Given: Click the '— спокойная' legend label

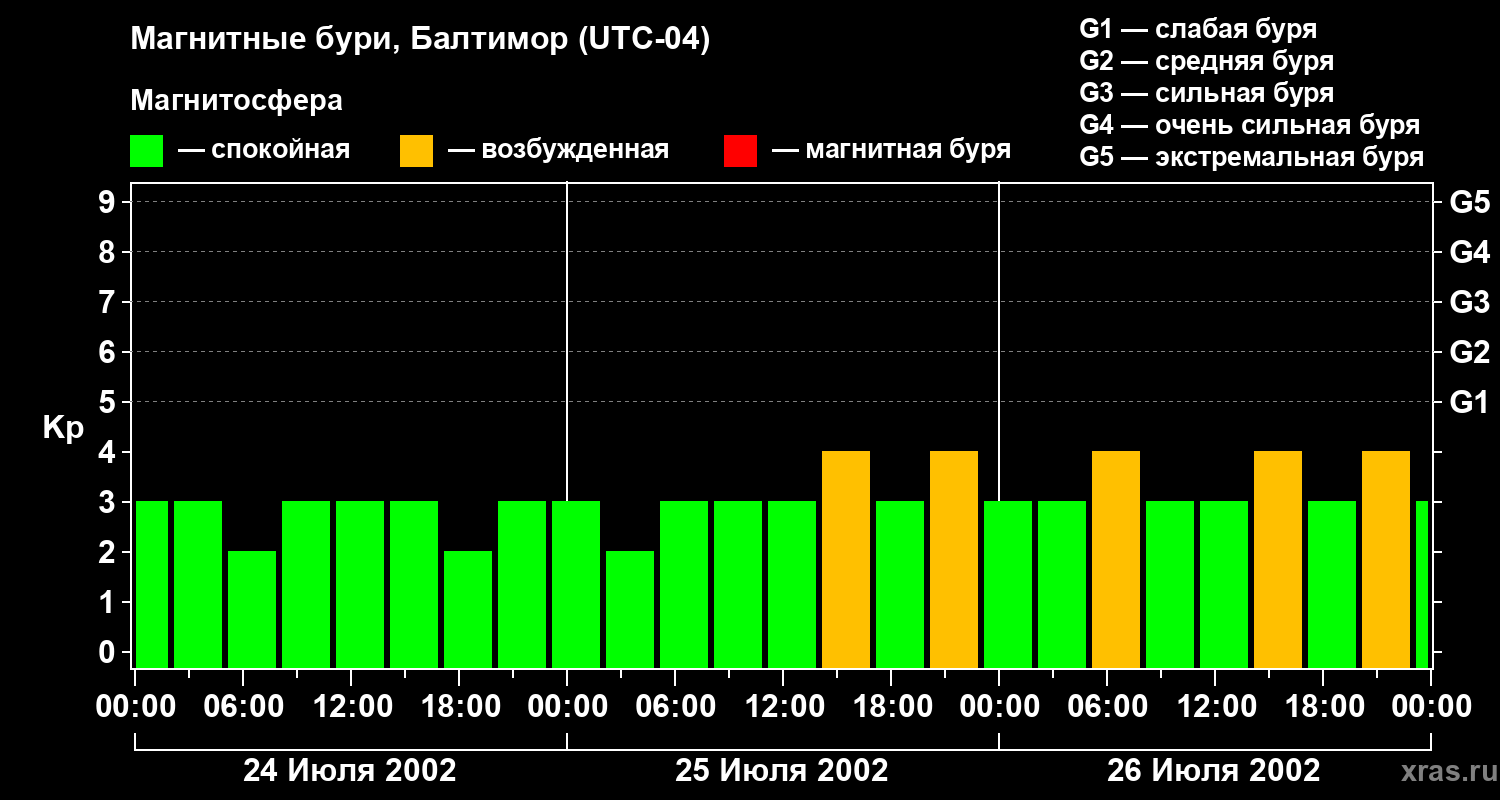Looking at the screenshot, I should pos(264,150).
